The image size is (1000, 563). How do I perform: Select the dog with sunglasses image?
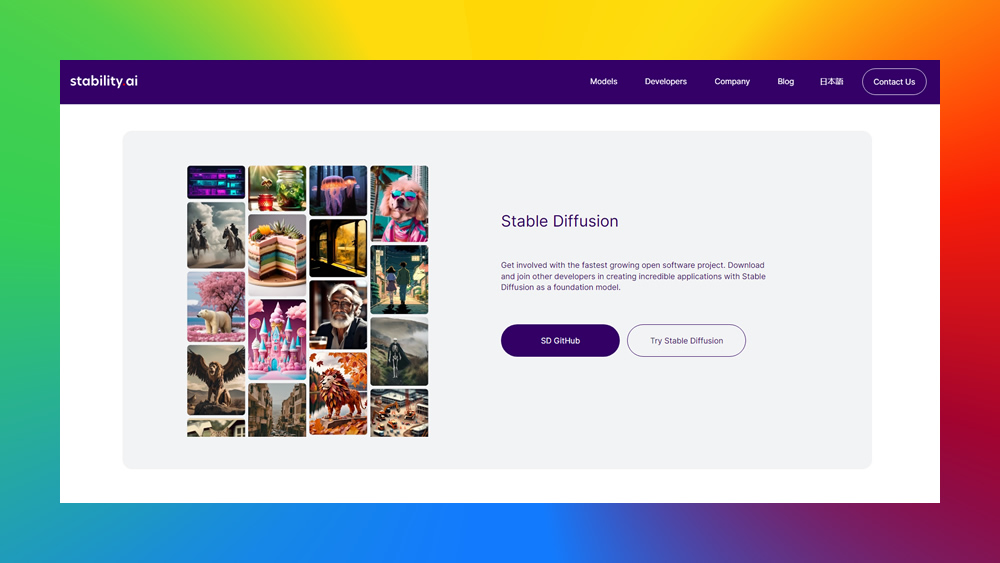pos(399,203)
